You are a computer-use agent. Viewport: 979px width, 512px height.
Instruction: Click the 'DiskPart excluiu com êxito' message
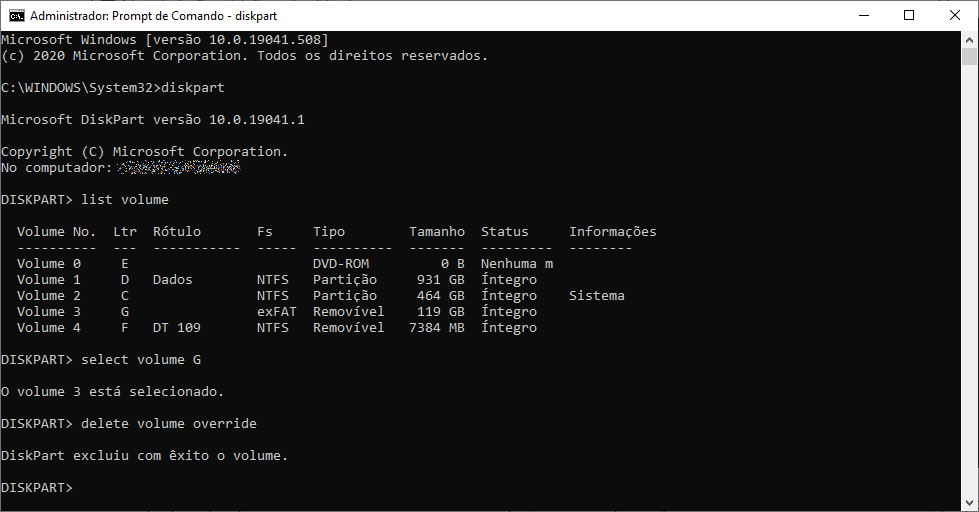144,456
